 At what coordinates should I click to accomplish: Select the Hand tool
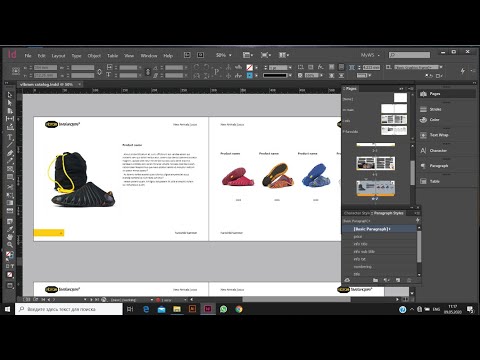coord(10,237)
